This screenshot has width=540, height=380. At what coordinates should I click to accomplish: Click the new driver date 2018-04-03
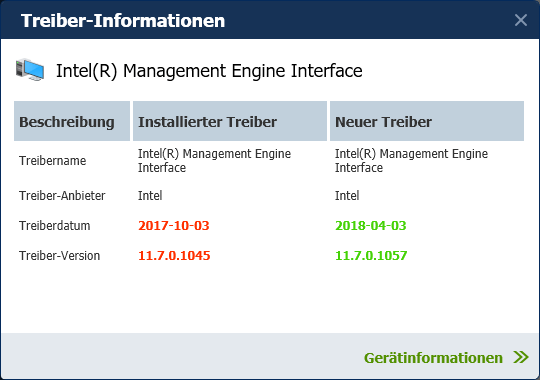click(371, 226)
